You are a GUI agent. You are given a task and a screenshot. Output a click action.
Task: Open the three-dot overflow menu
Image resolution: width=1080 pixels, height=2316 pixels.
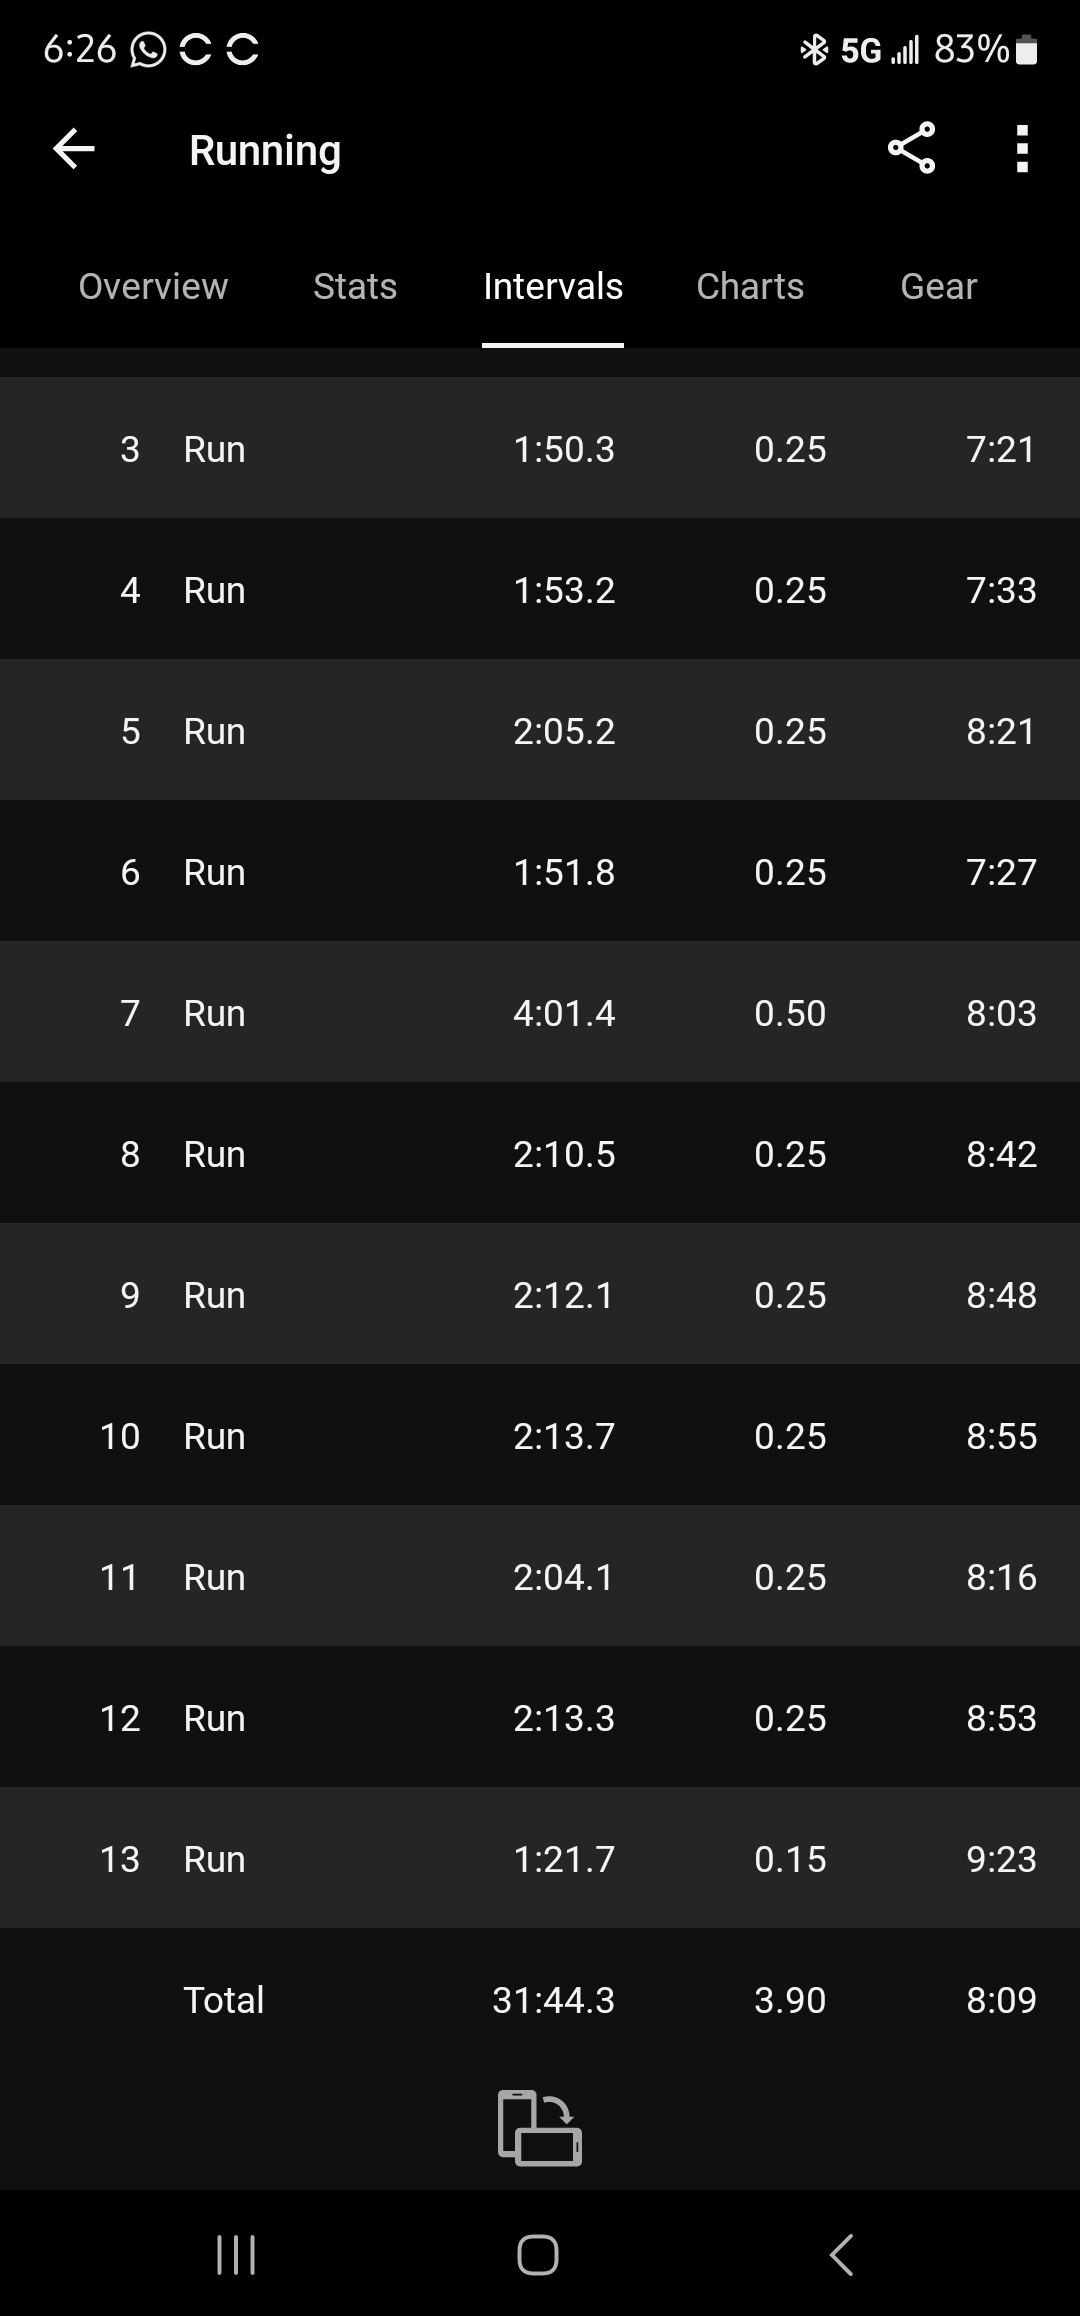tap(1021, 149)
